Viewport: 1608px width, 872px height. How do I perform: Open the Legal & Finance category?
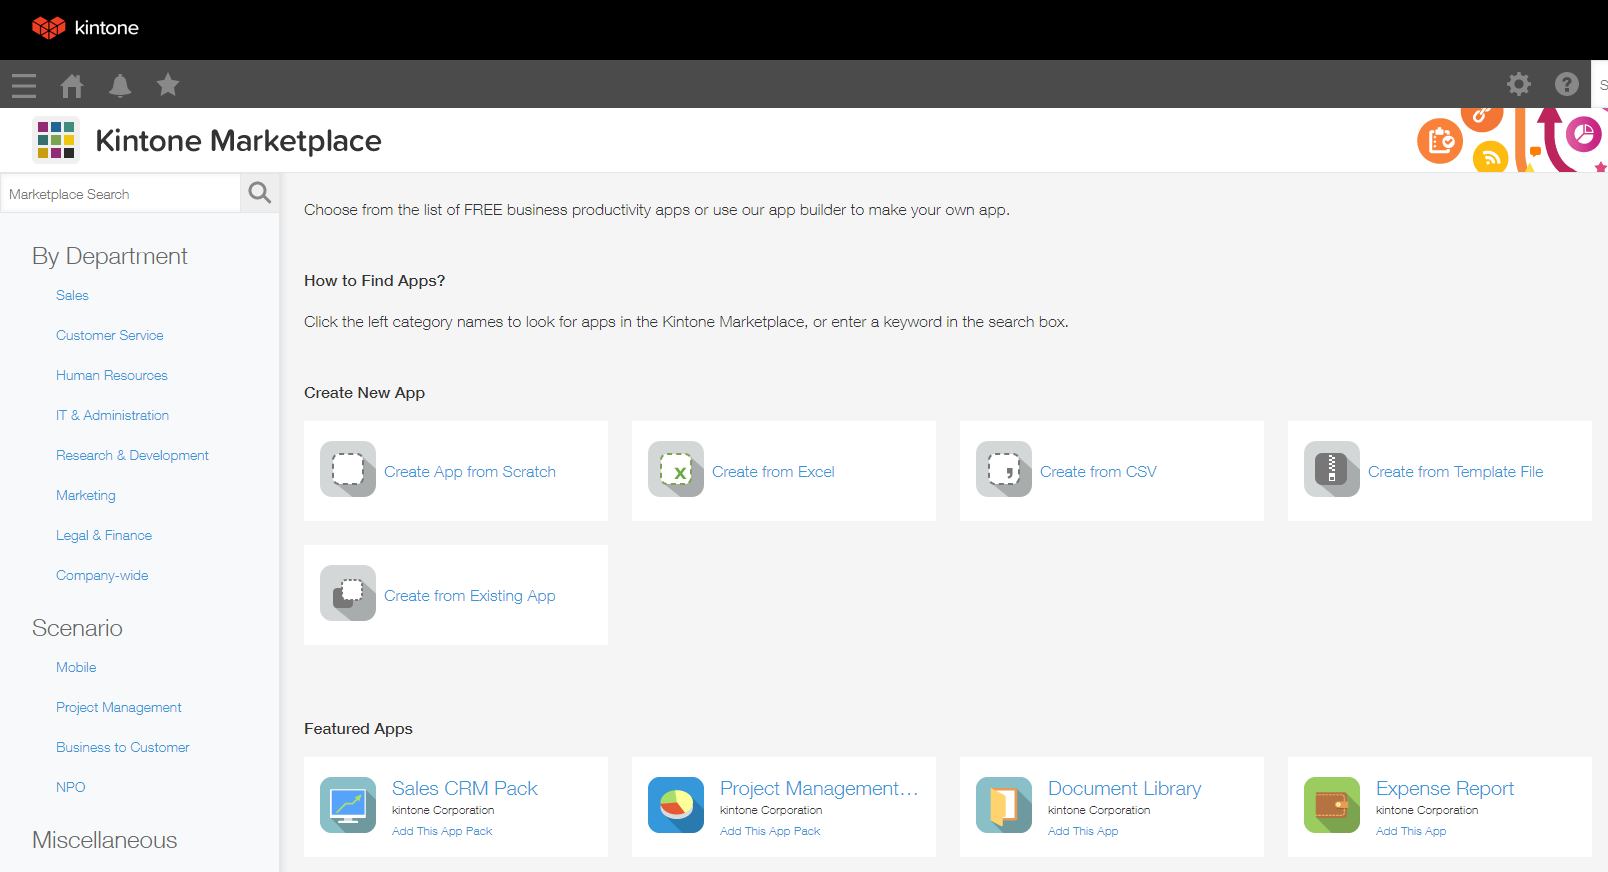[x=104, y=536]
